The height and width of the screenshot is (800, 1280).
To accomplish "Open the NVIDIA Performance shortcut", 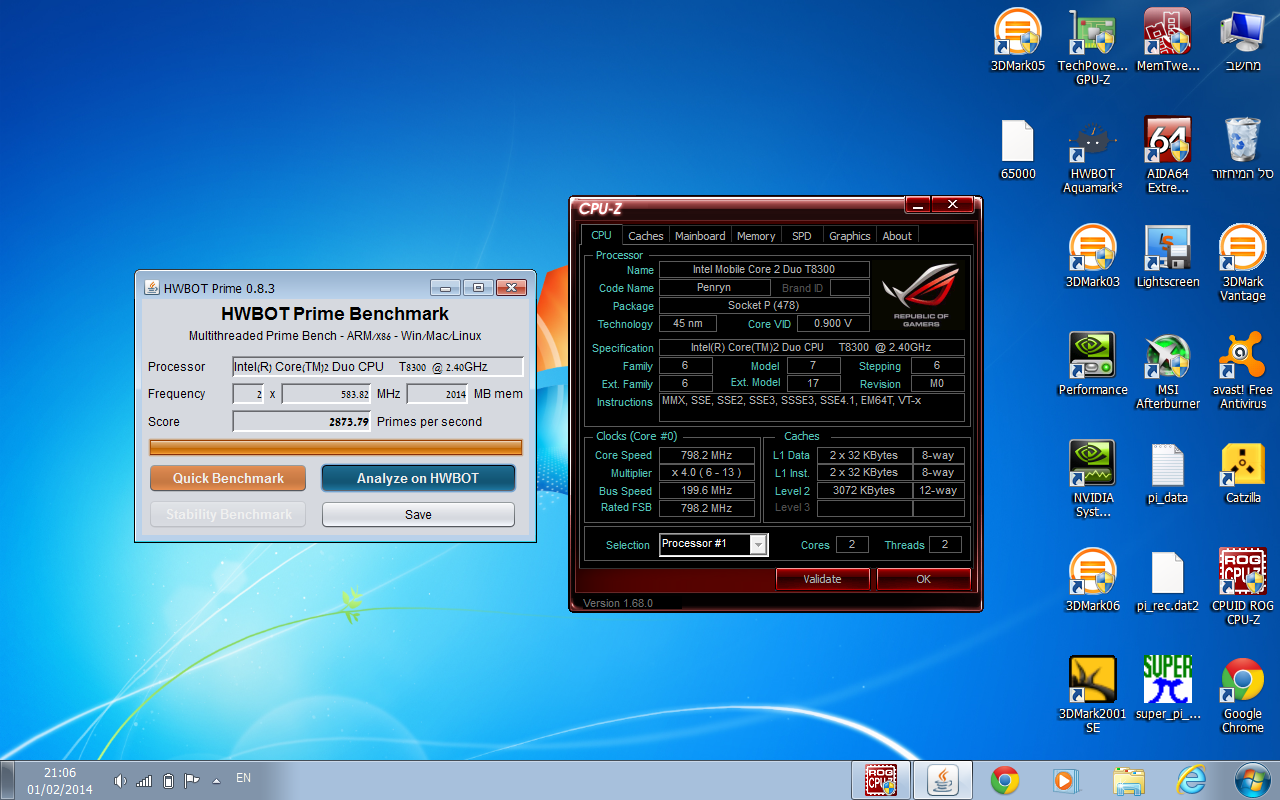I will pos(1092,364).
